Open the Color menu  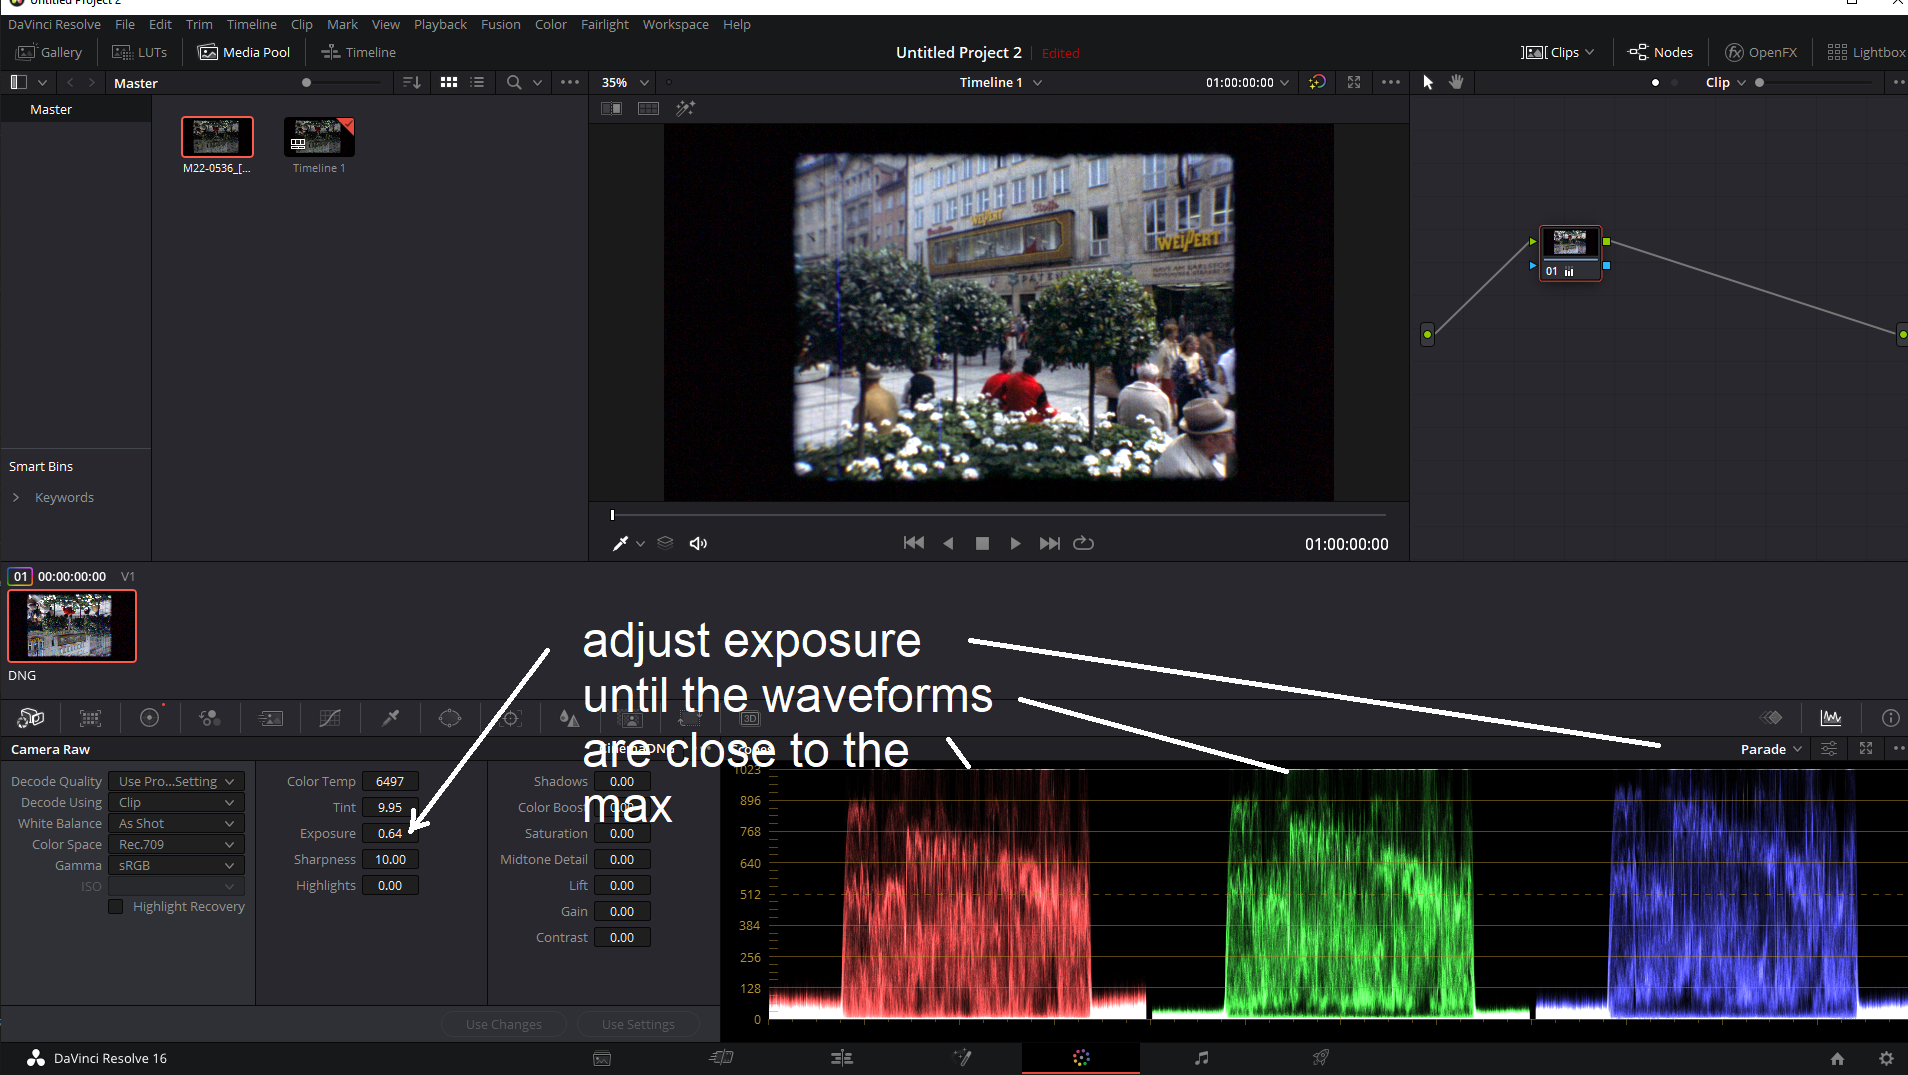pyautogui.click(x=550, y=24)
